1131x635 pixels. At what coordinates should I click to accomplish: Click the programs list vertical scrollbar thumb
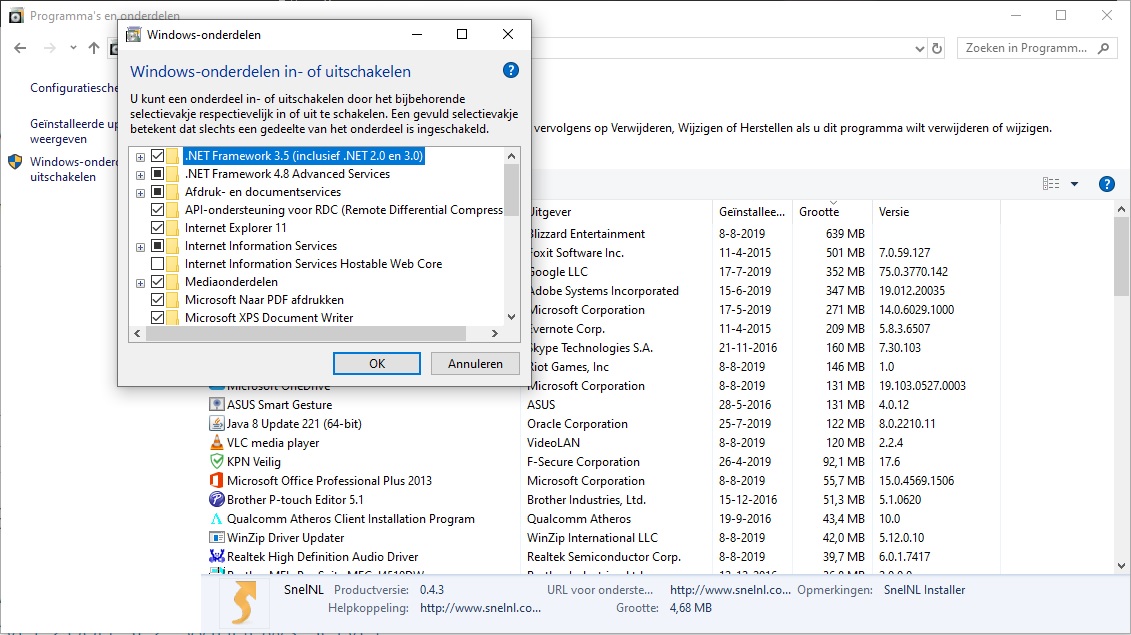coord(1121,256)
